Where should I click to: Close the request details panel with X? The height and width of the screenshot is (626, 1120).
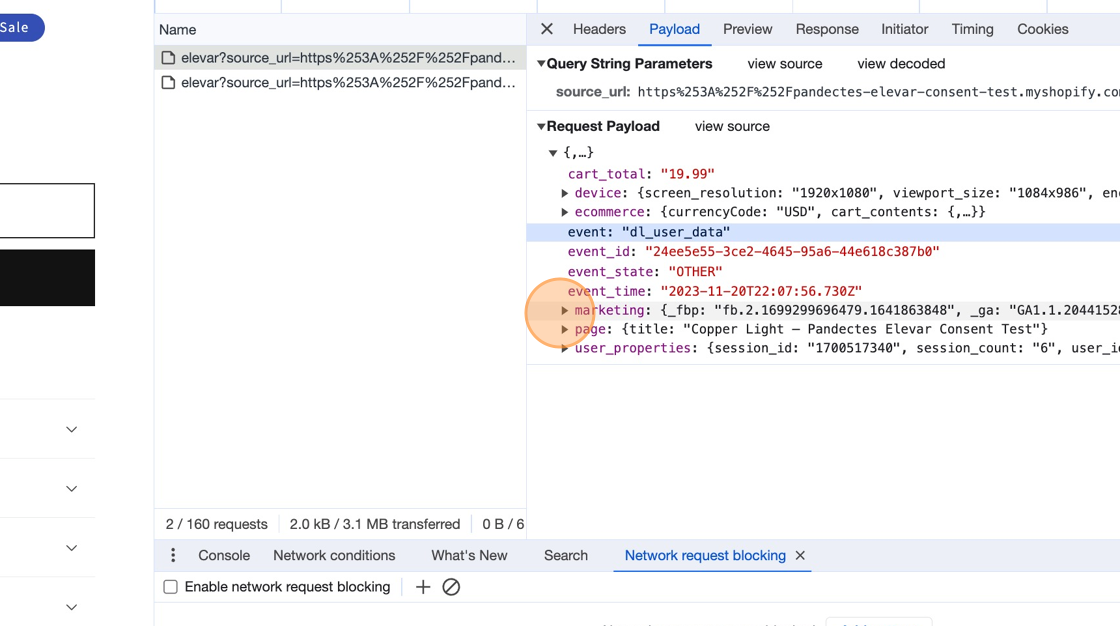pos(546,29)
